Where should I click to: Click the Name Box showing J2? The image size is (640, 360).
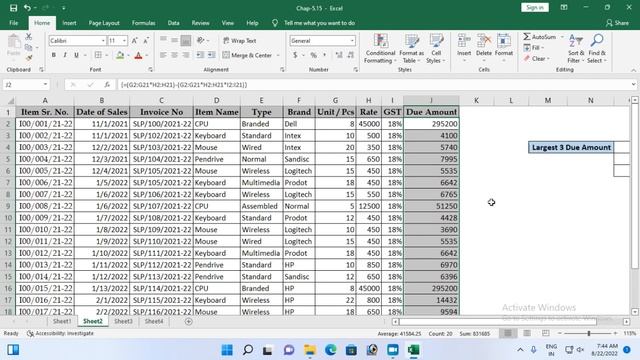pos(26,84)
